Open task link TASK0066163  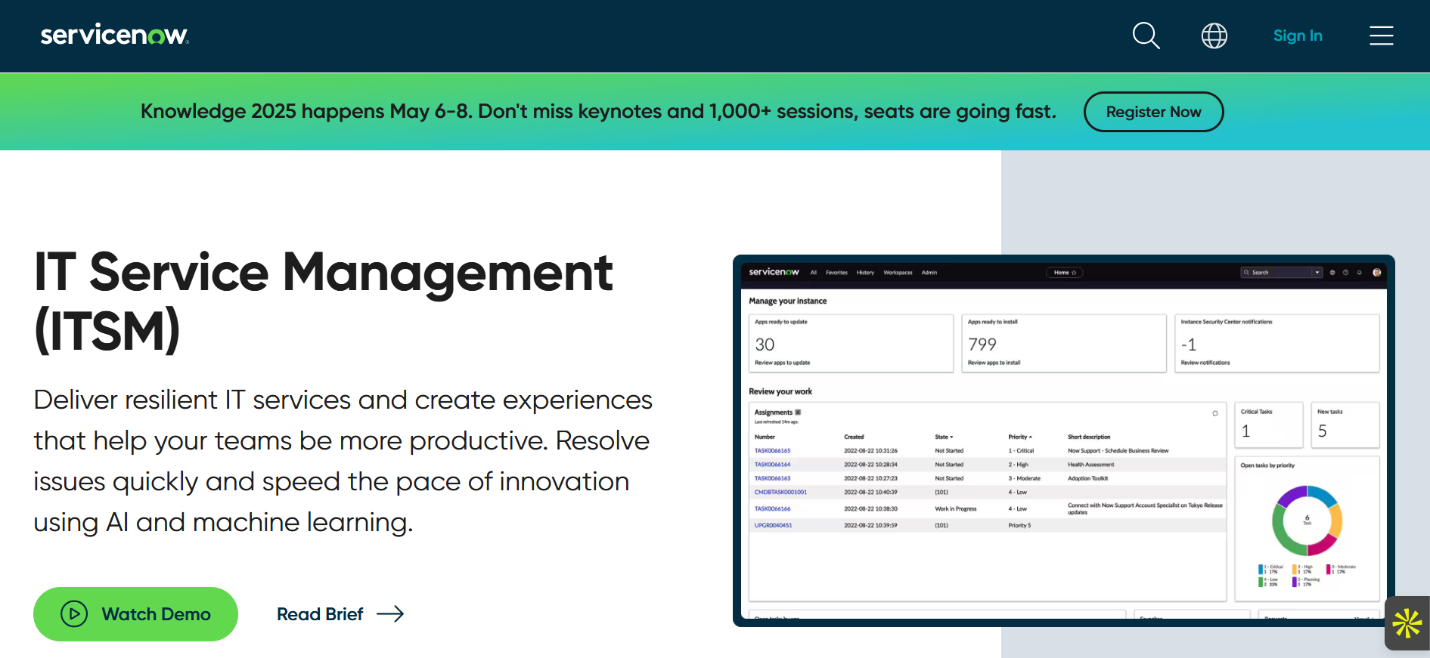coord(772,478)
